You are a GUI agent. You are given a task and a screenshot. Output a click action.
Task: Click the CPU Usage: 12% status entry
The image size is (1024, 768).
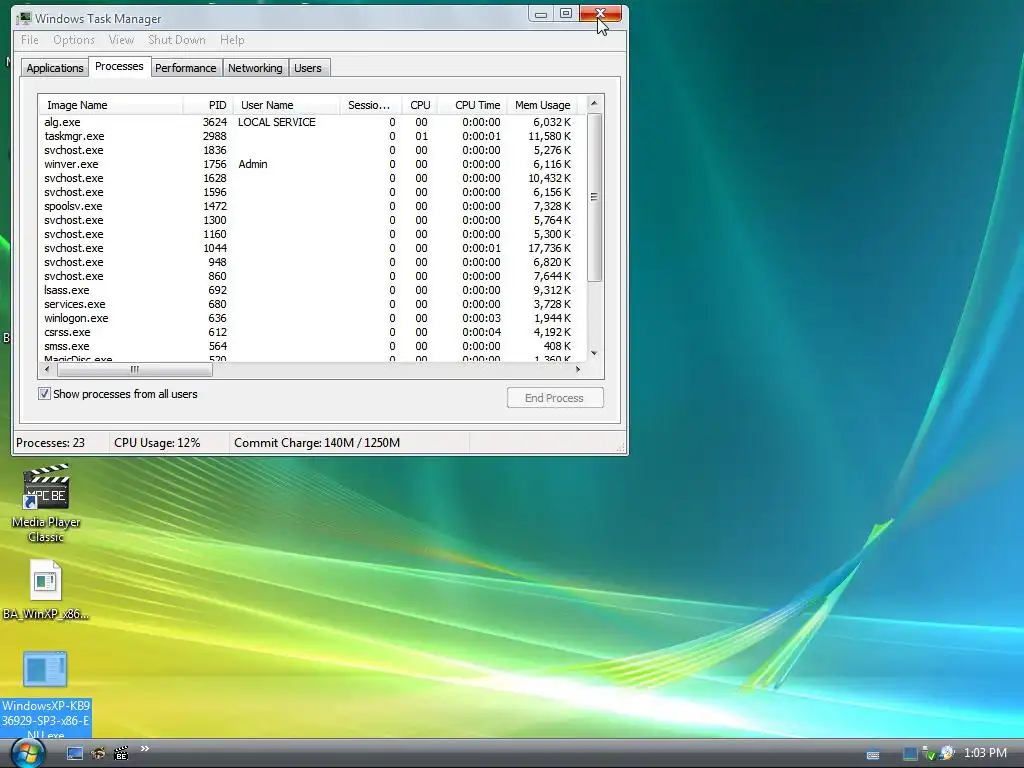[x=157, y=443]
